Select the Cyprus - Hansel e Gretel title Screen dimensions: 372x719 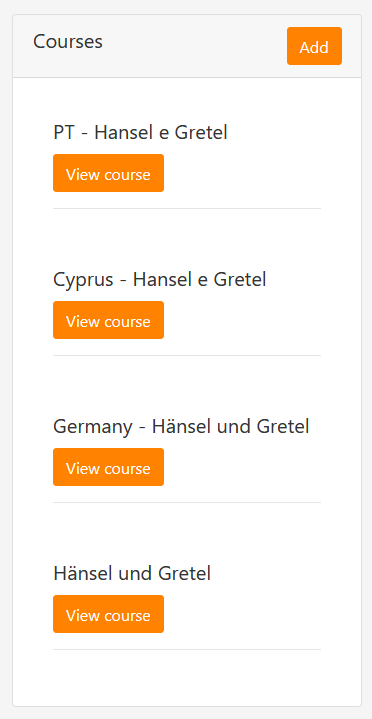pos(160,280)
